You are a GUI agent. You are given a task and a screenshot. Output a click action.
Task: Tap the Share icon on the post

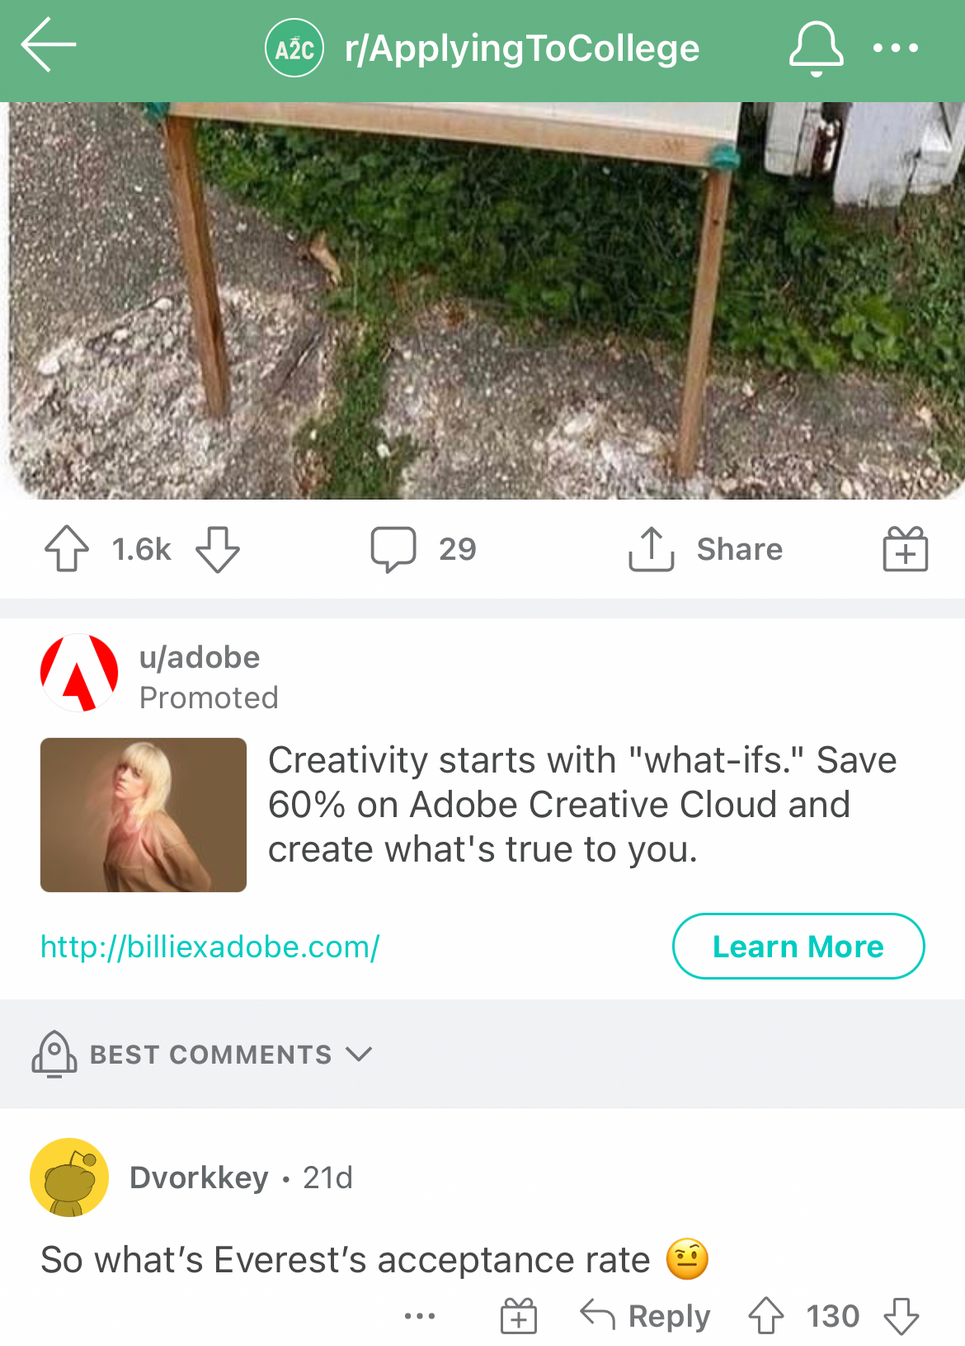click(652, 549)
